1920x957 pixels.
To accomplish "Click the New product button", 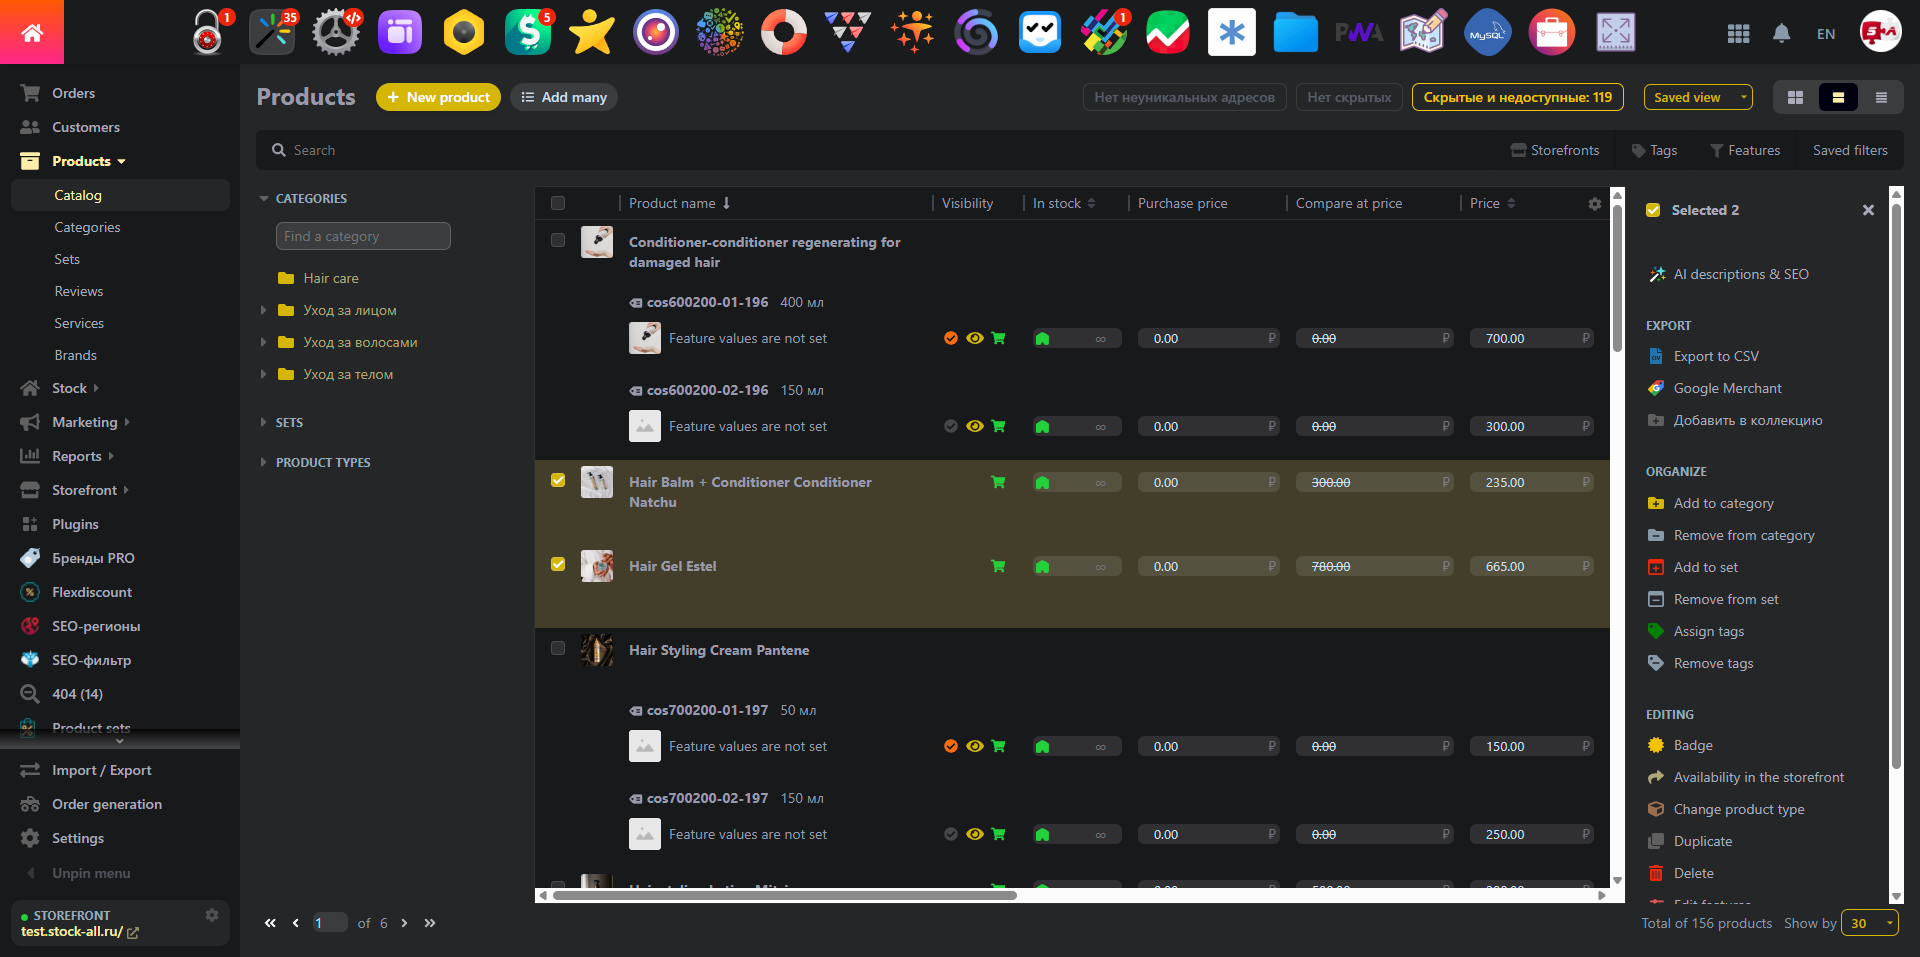I will point(438,97).
